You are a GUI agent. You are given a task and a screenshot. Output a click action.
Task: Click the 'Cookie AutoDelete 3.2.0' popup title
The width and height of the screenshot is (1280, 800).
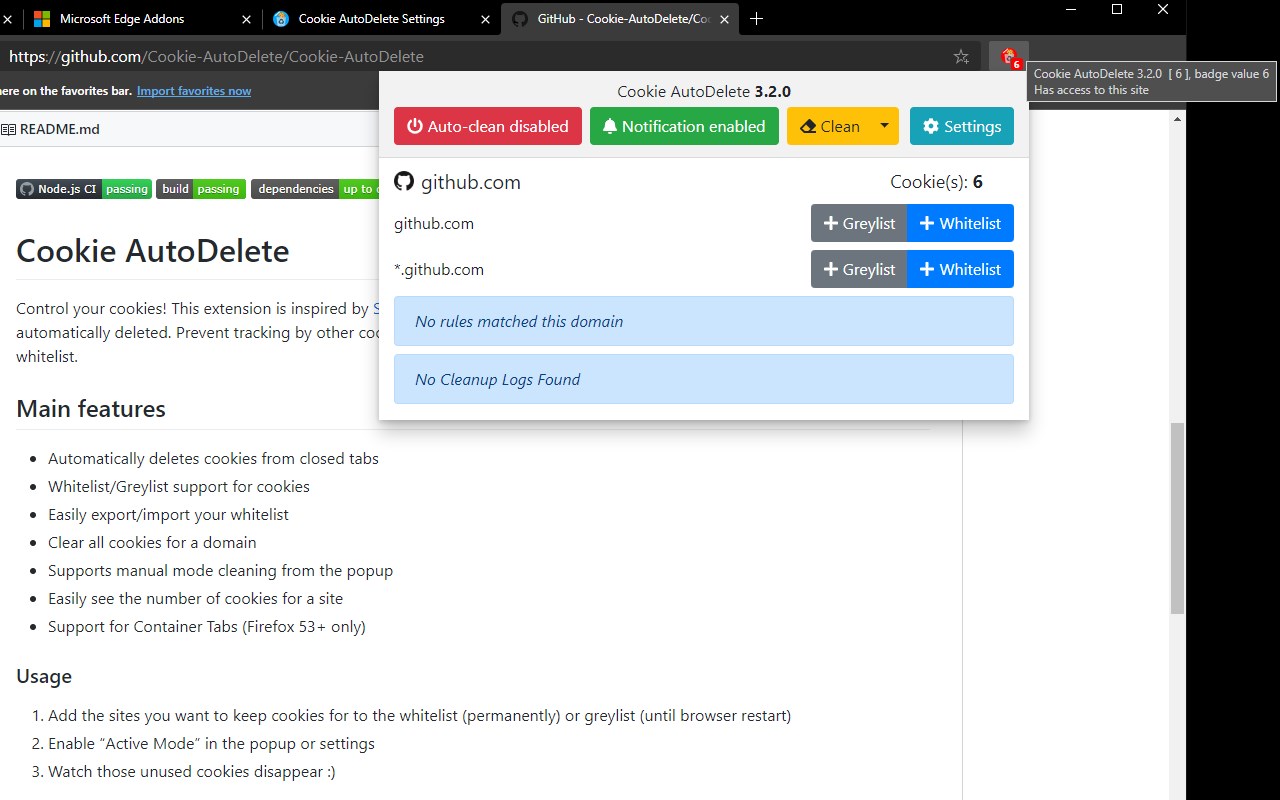(704, 91)
